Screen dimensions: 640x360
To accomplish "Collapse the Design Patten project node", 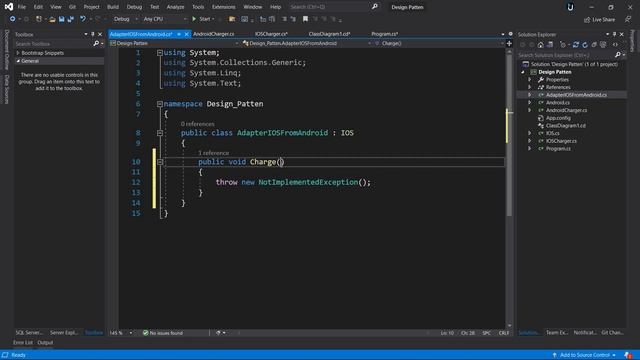I will 523,72.
